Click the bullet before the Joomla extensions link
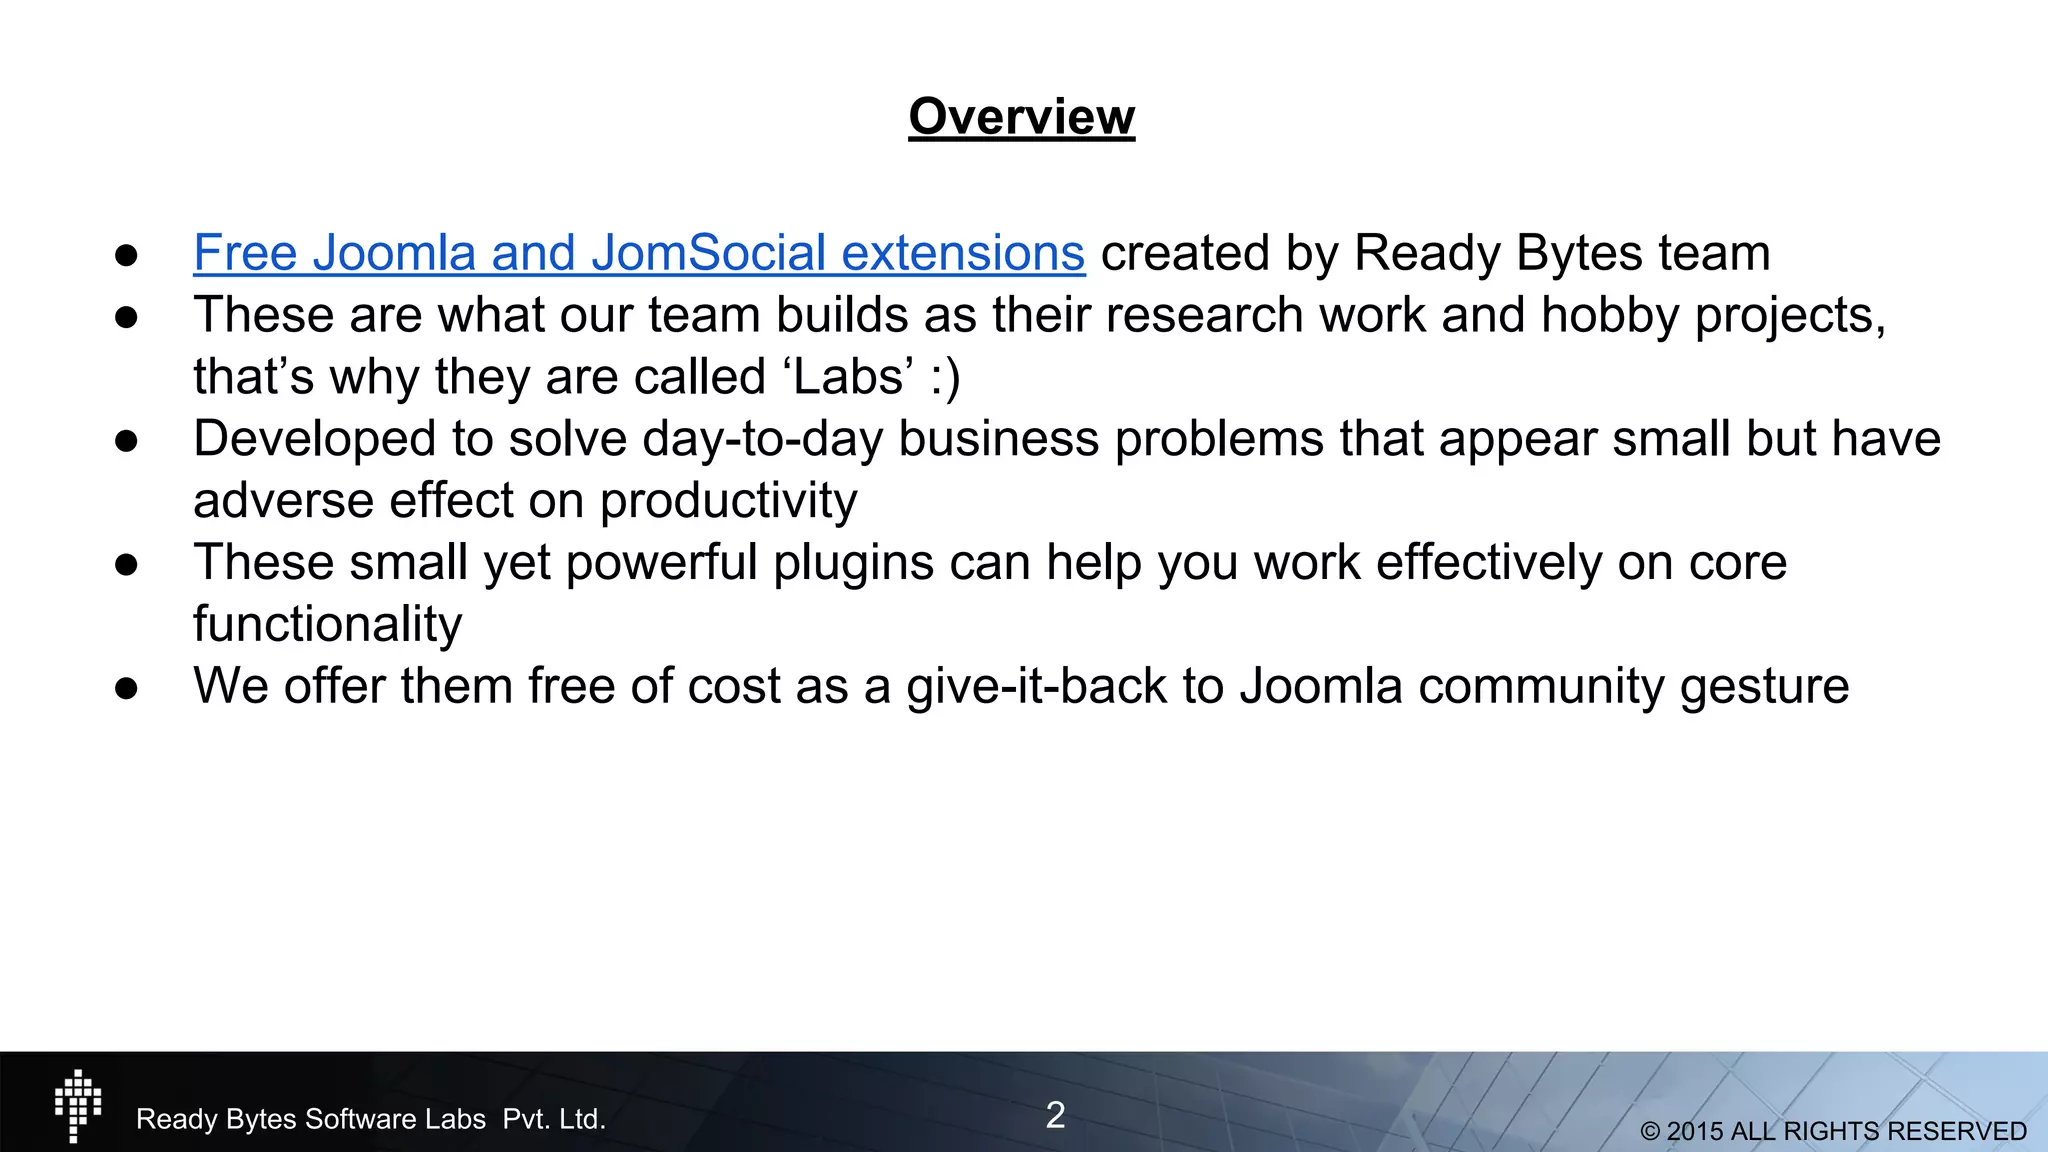 point(126,255)
